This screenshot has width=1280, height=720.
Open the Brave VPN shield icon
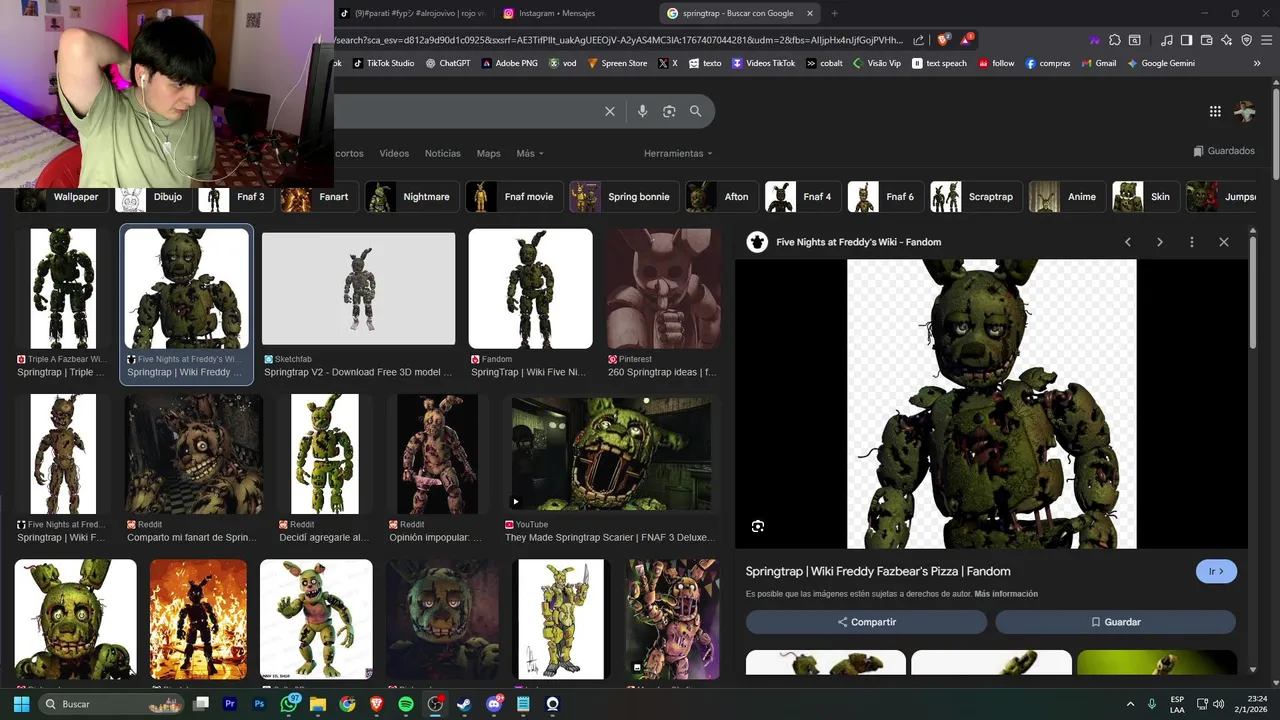(1247, 40)
